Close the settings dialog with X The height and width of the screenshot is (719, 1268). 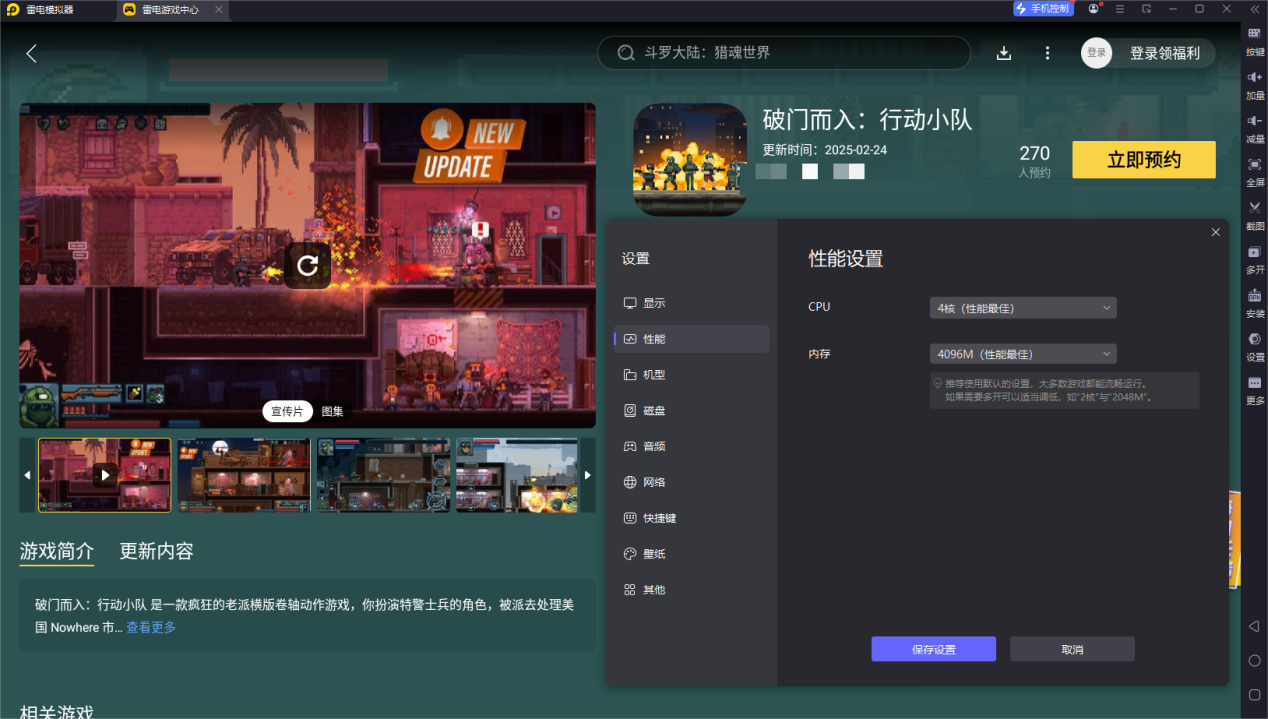[1215, 232]
